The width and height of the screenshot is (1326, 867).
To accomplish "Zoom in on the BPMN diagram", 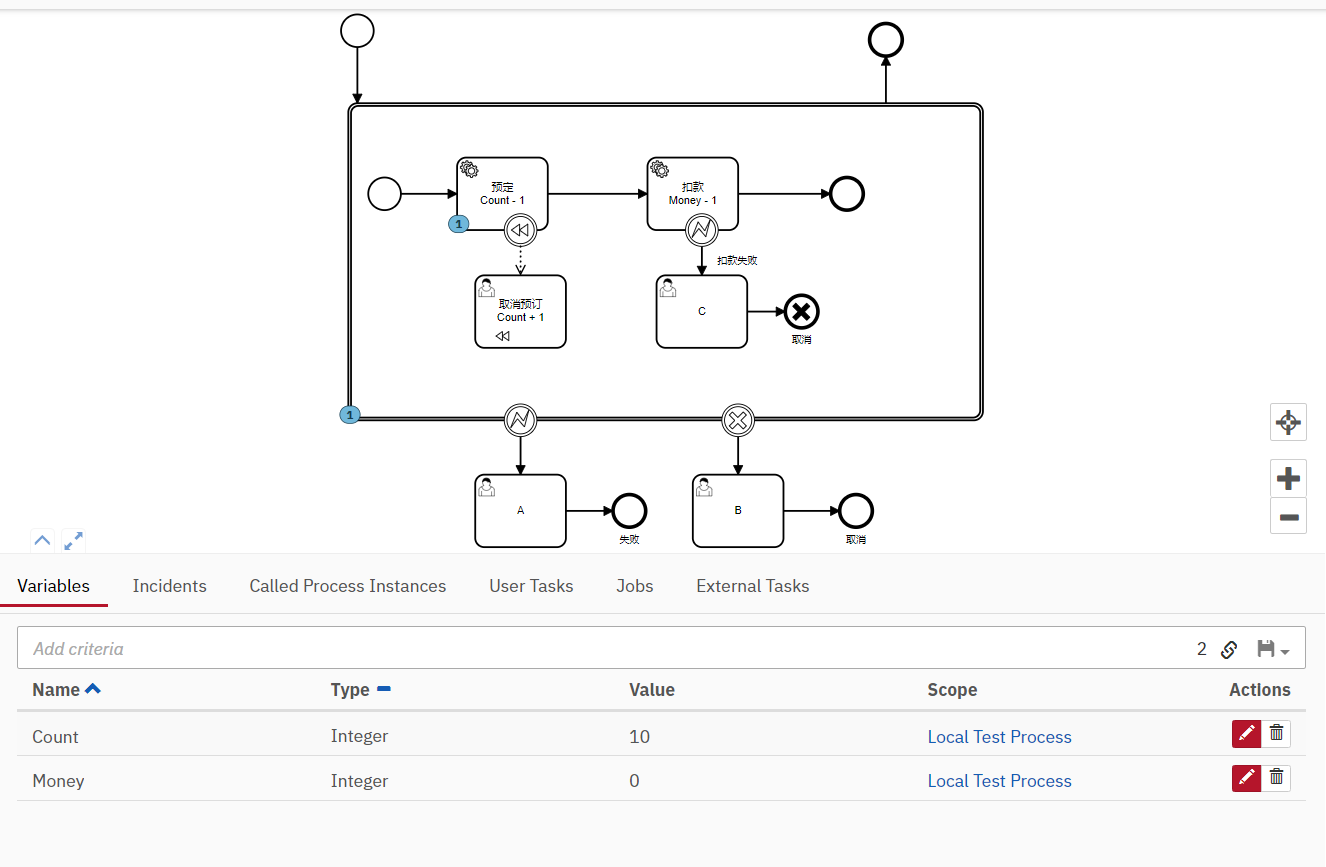I will [1288, 477].
